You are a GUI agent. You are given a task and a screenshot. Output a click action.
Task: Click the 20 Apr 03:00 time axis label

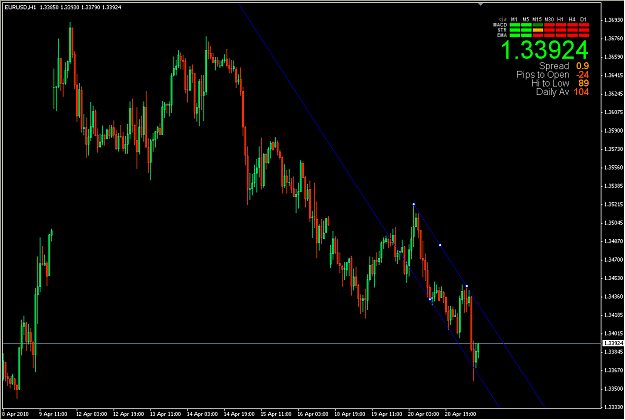click(x=423, y=414)
